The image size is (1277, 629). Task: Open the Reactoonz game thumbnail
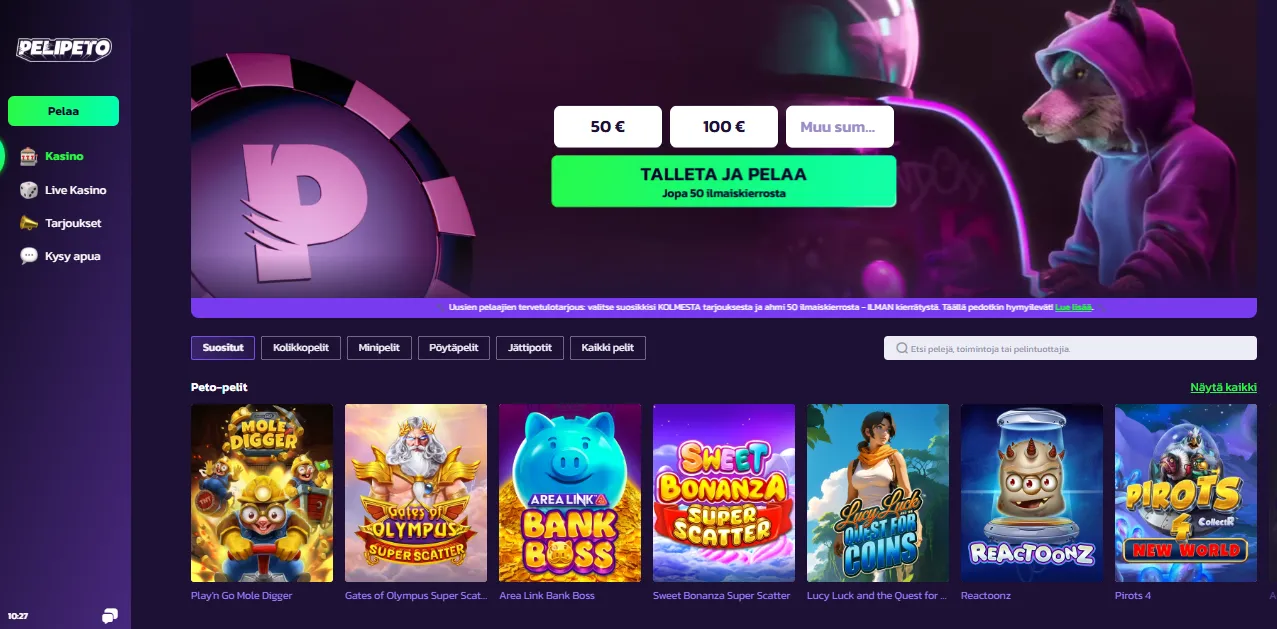tap(1032, 493)
